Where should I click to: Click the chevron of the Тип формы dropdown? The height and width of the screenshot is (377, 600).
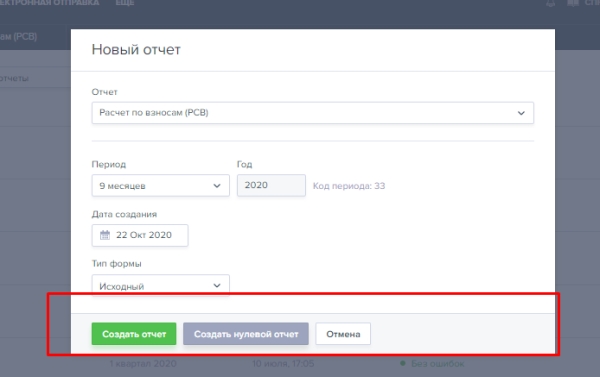(217, 286)
